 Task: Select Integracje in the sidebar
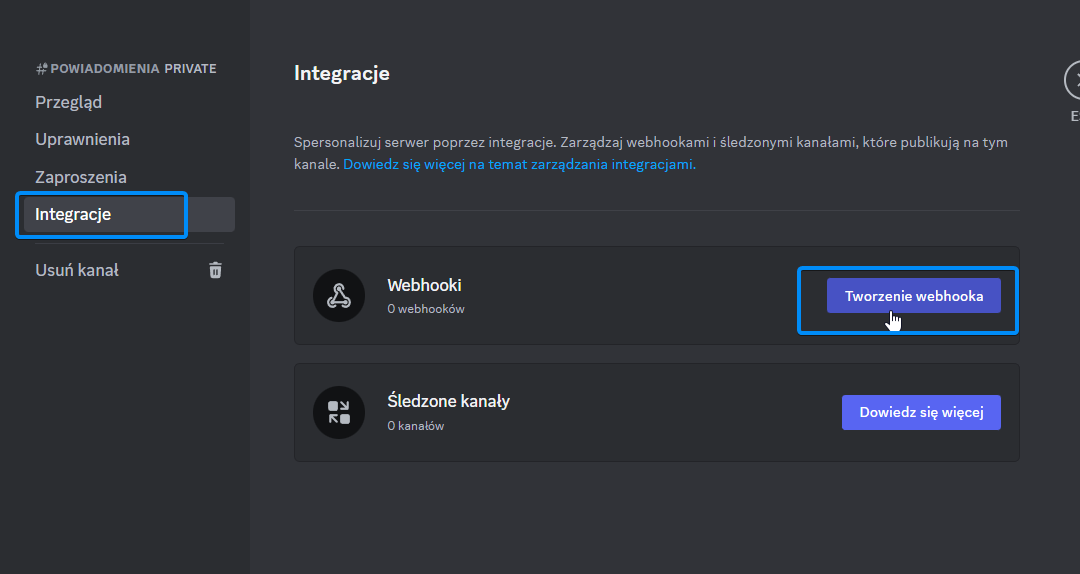click(73, 214)
